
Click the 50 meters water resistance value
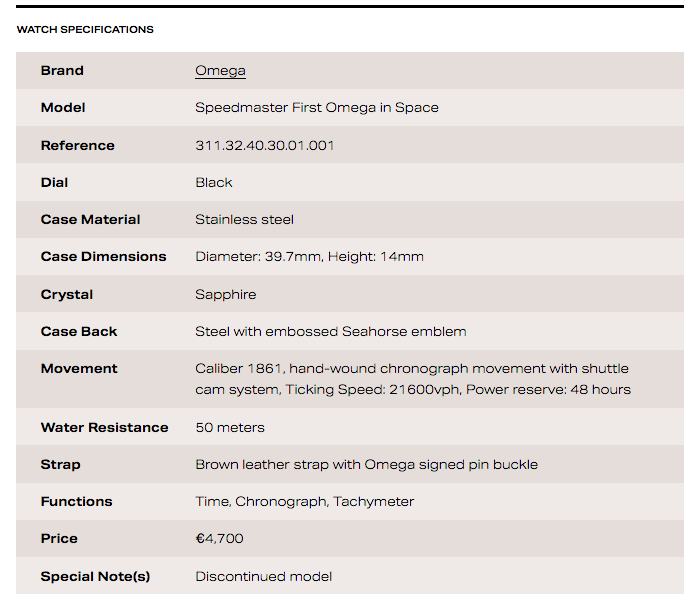point(230,428)
